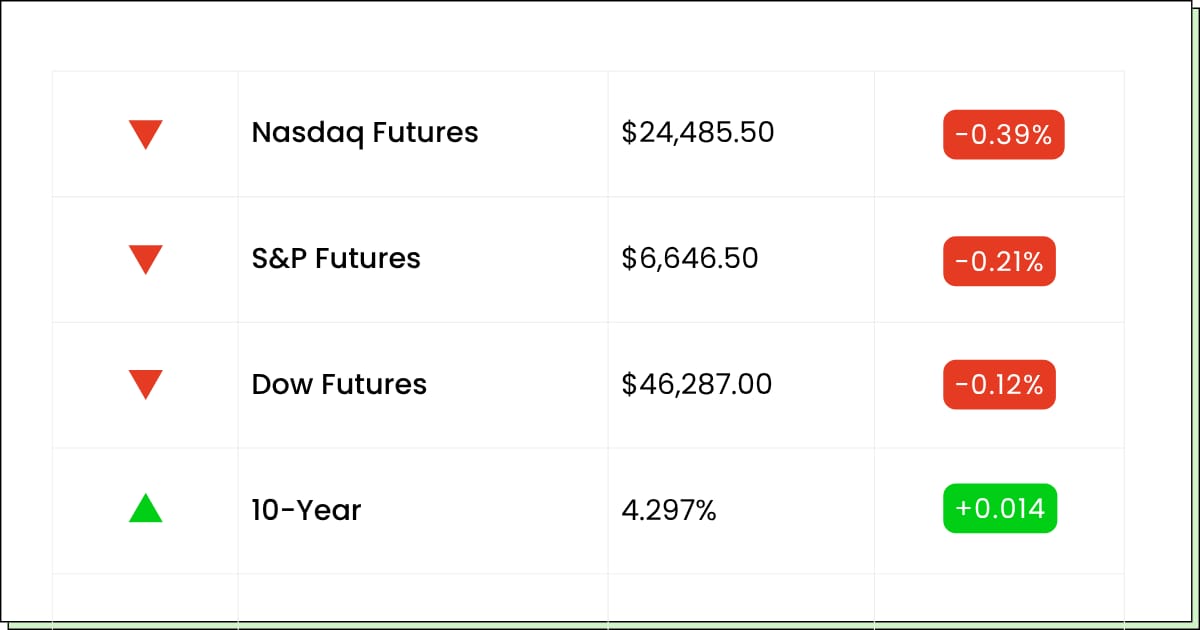The height and width of the screenshot is (630, 1200).
Task: Click the red down arrow beside Dow Futures
Action: [146, 385]
